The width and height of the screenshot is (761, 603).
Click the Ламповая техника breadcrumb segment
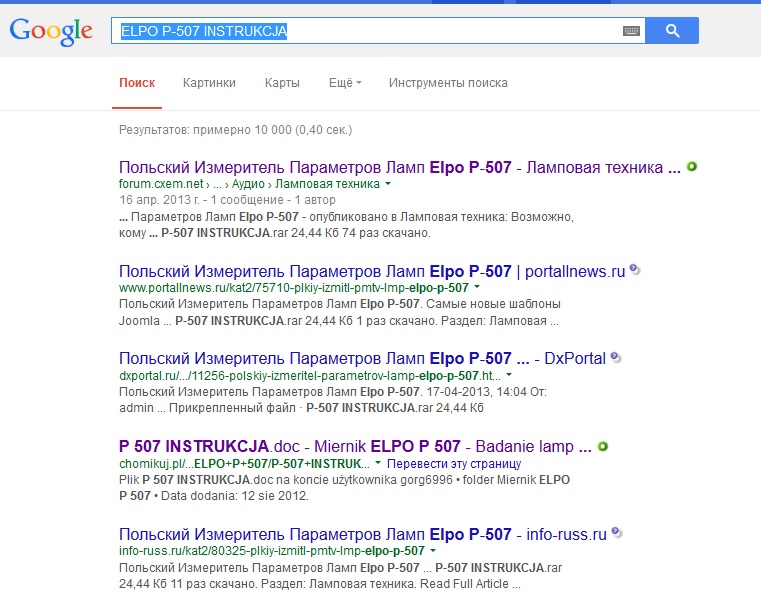point(327,184)
